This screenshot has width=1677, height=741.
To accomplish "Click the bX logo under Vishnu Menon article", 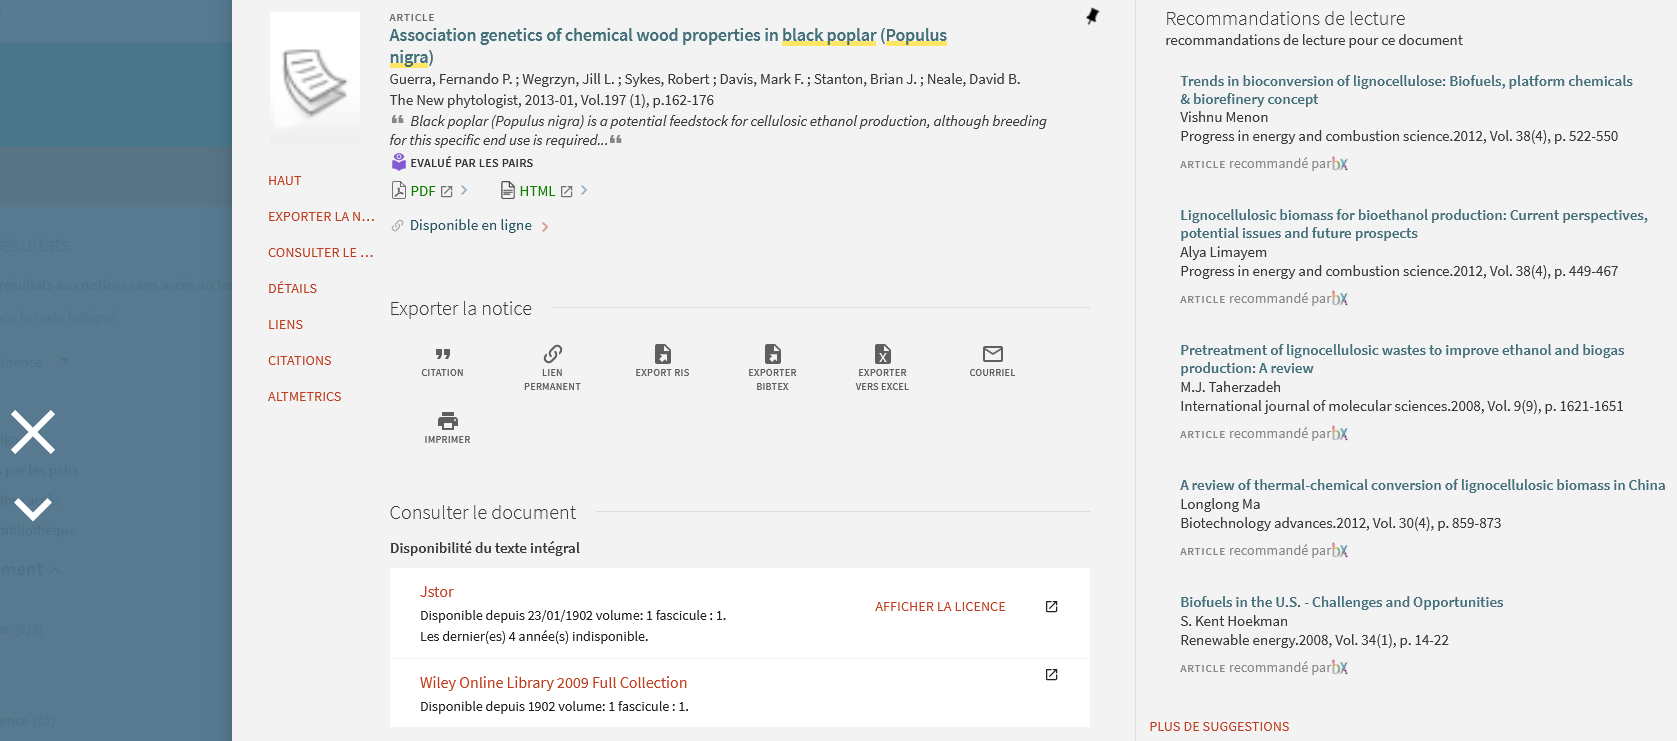I will coord(1340,164).
